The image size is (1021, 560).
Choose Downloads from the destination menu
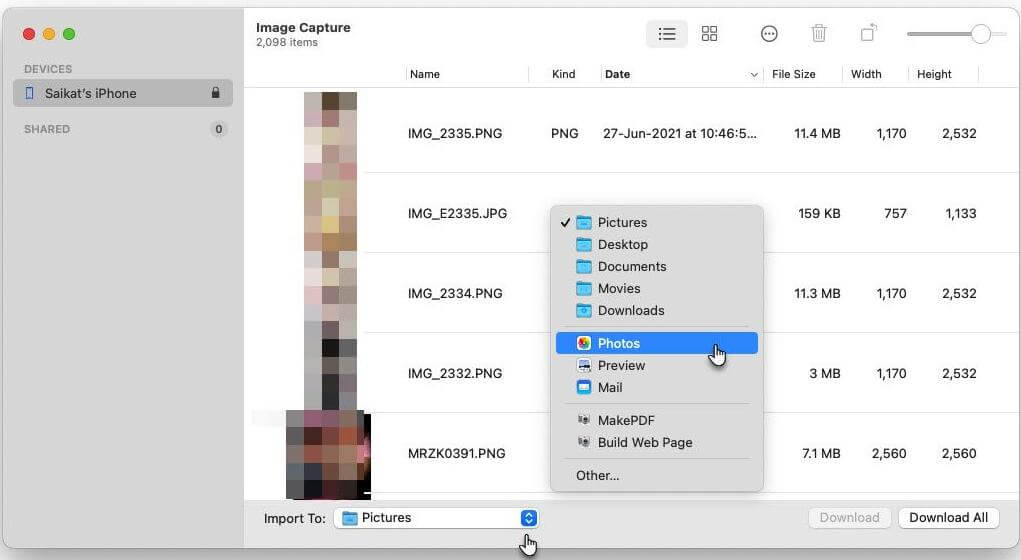pos(656,311)
